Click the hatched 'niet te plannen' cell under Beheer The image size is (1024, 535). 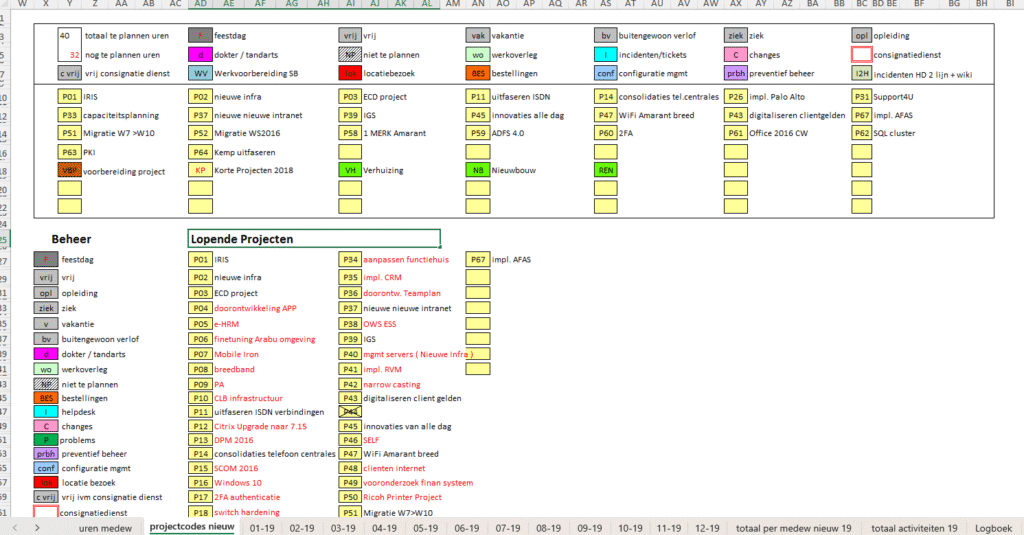coord(45,384)
